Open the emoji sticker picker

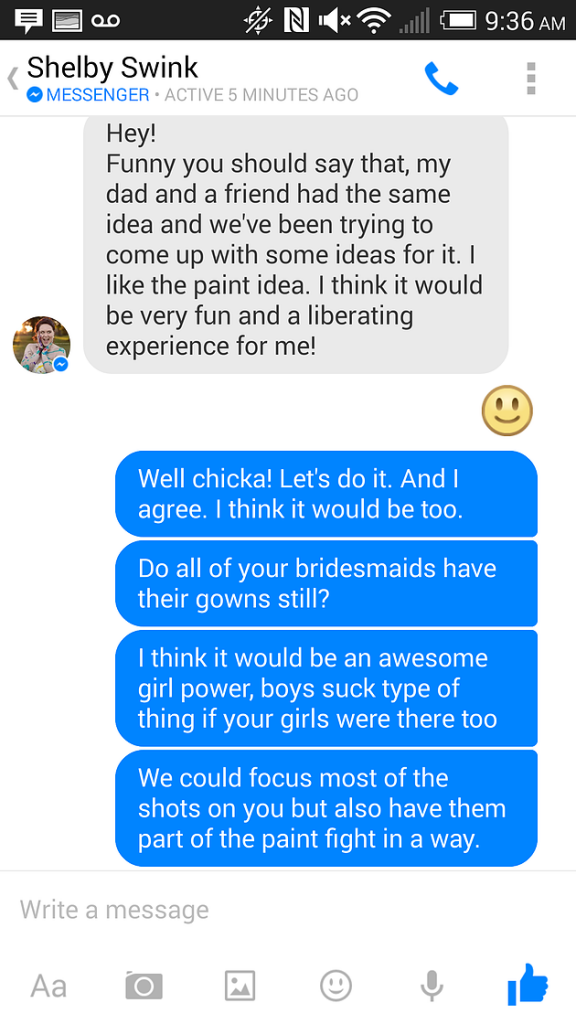coord(336,985)
